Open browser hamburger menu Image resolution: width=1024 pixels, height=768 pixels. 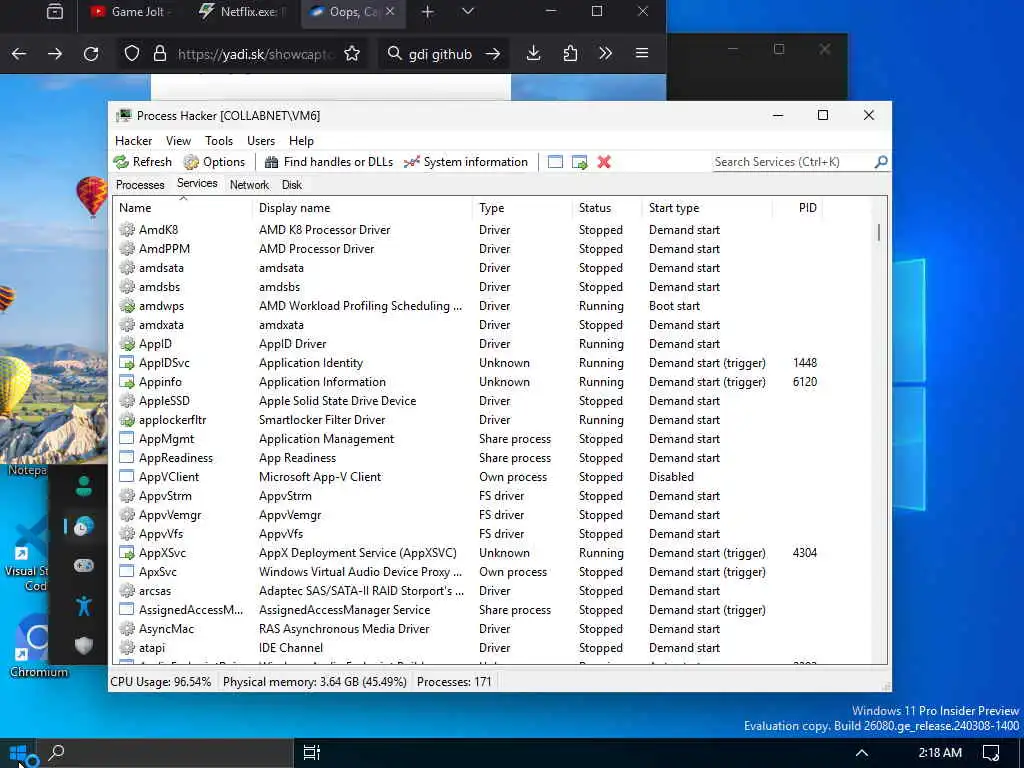click(642, 54)
